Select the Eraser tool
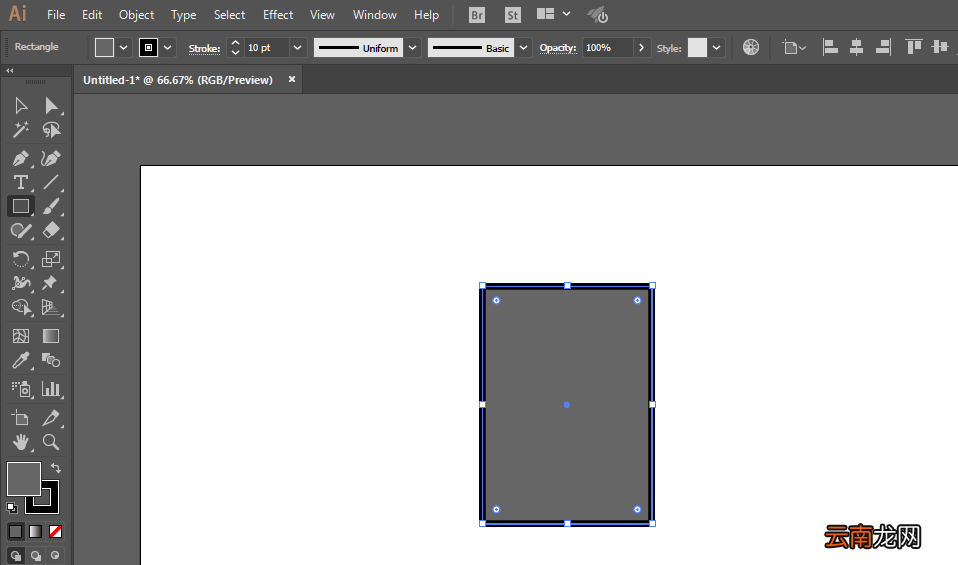The height and width of the screenshot is (565, 958). (51, 230)
